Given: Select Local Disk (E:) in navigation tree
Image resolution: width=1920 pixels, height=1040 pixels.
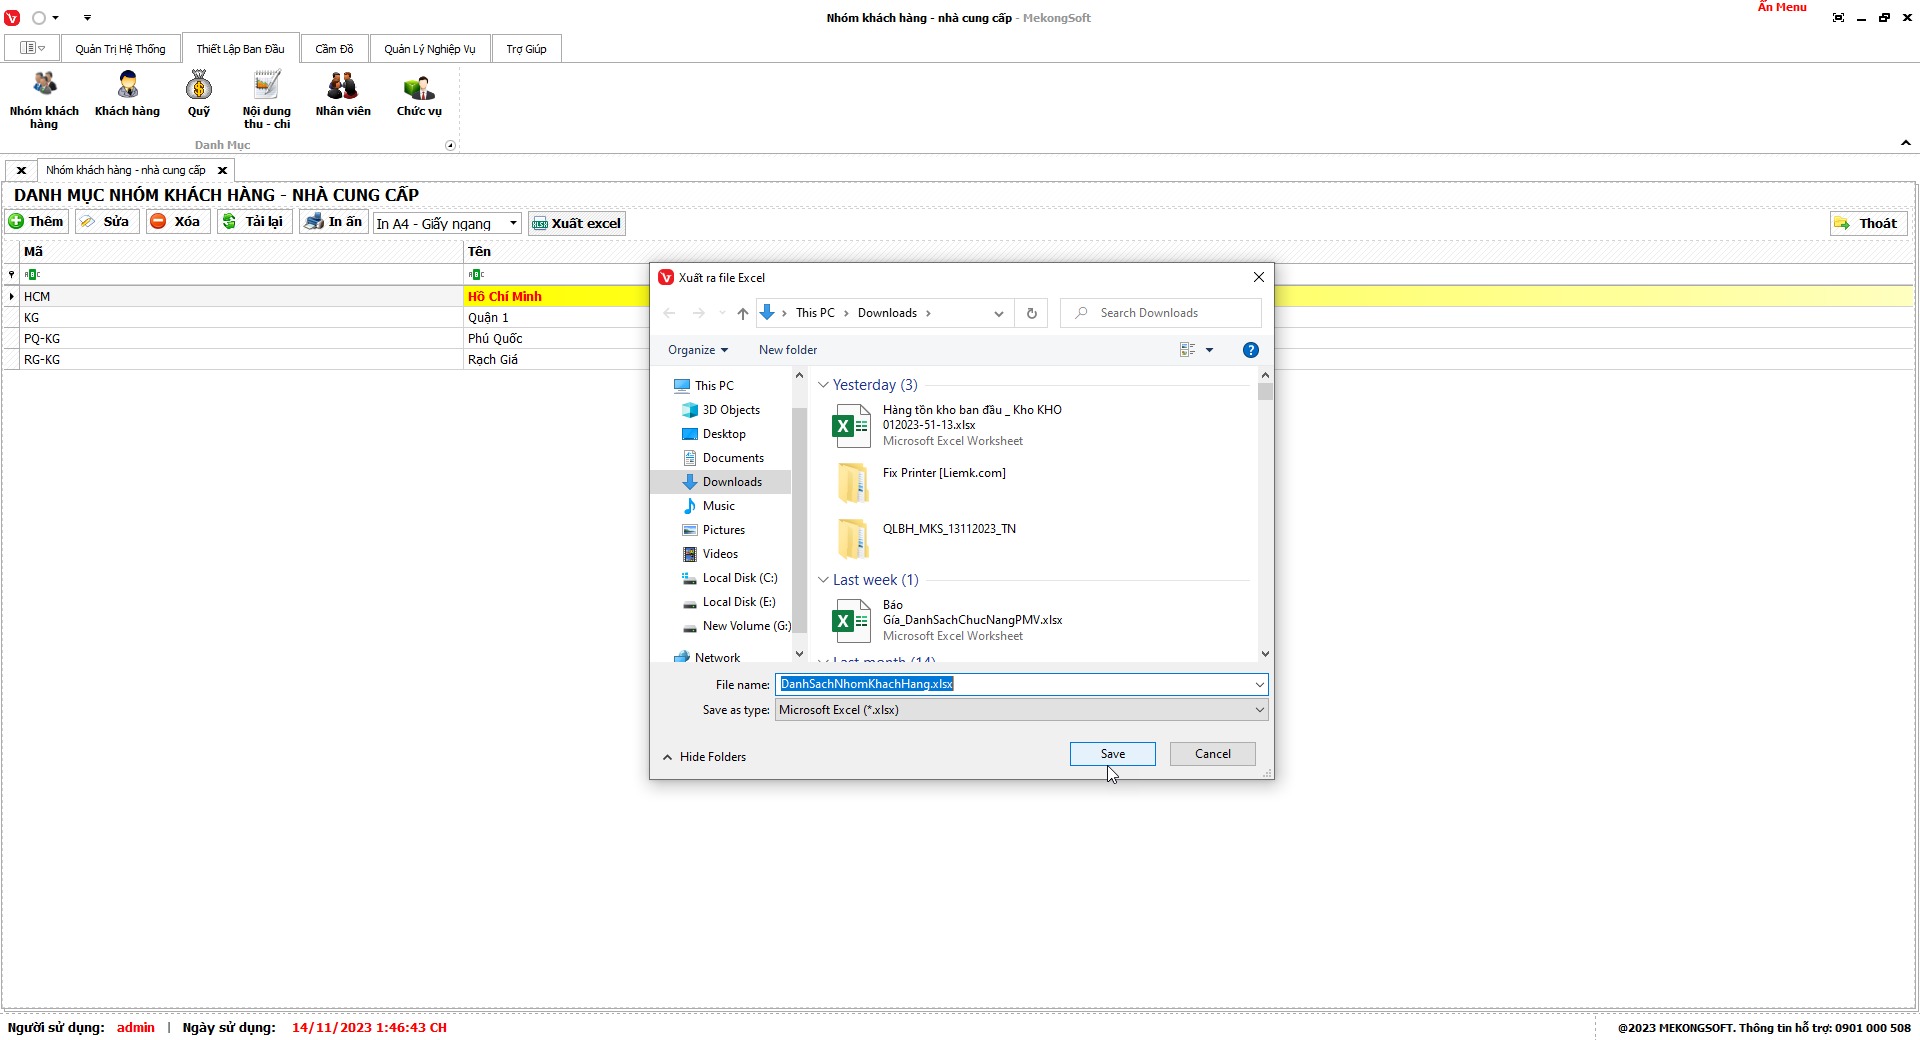Looking at the screenshot, I should pos(738,602).
